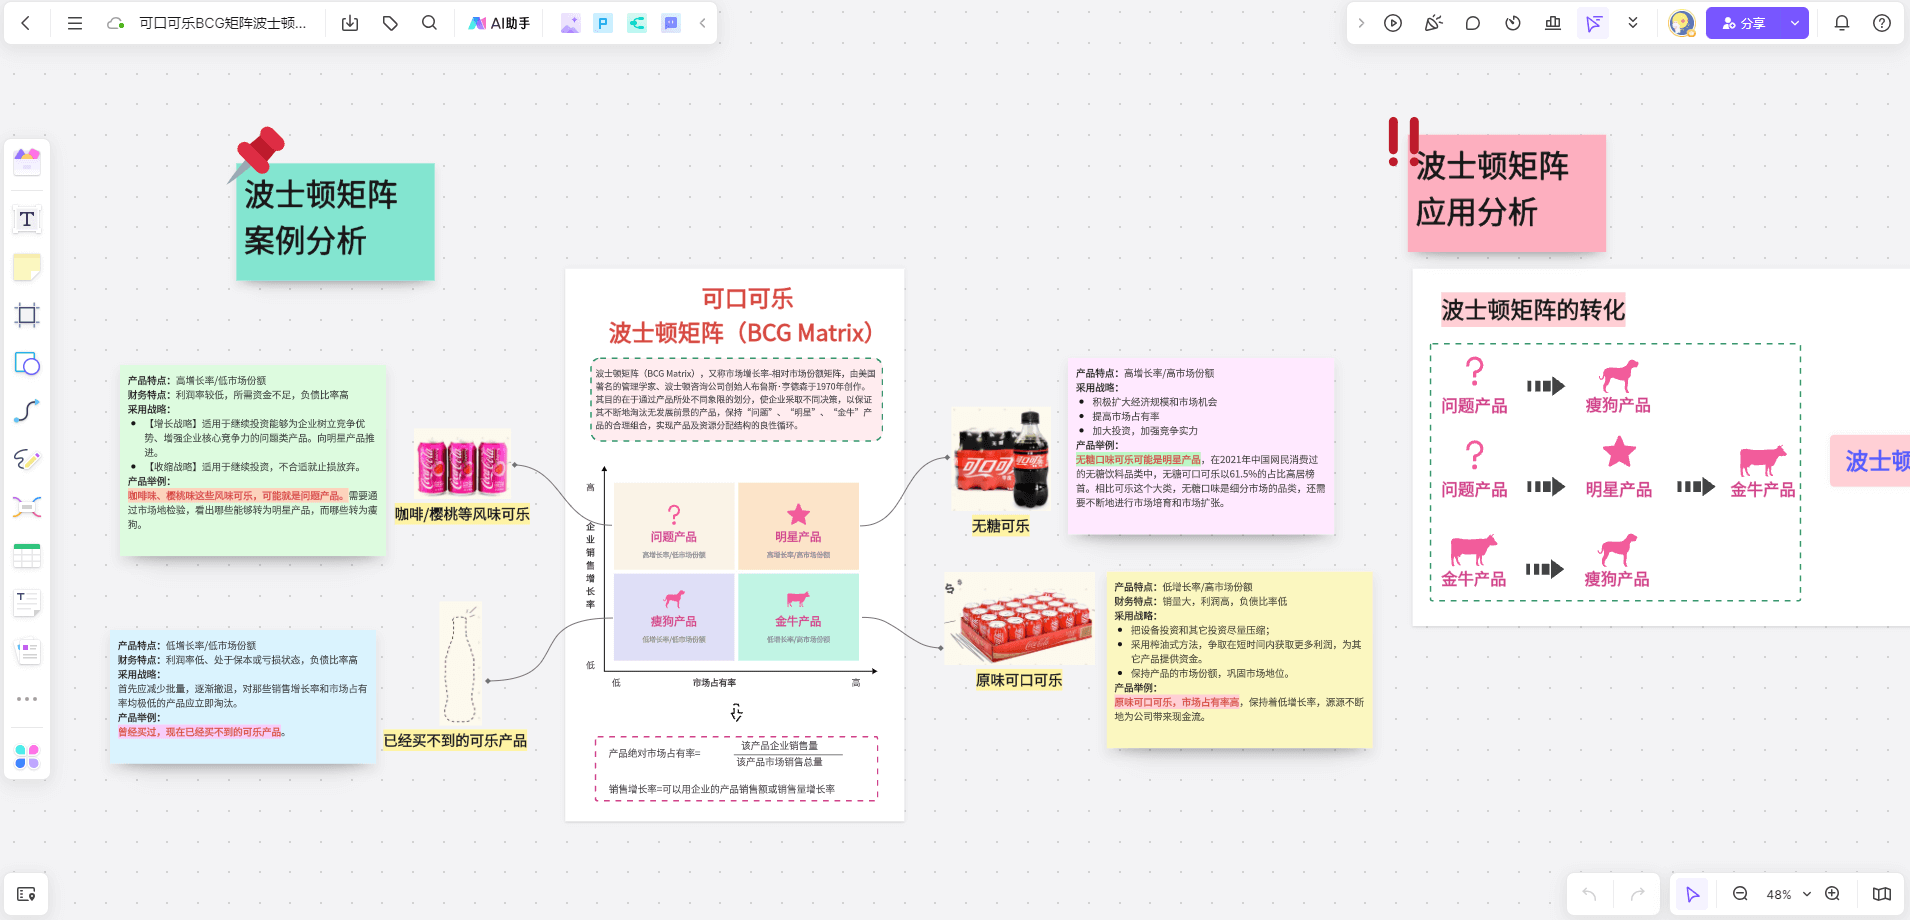Start presentation with the play icon
1910x920 pixels.
tap(1393, 23)
